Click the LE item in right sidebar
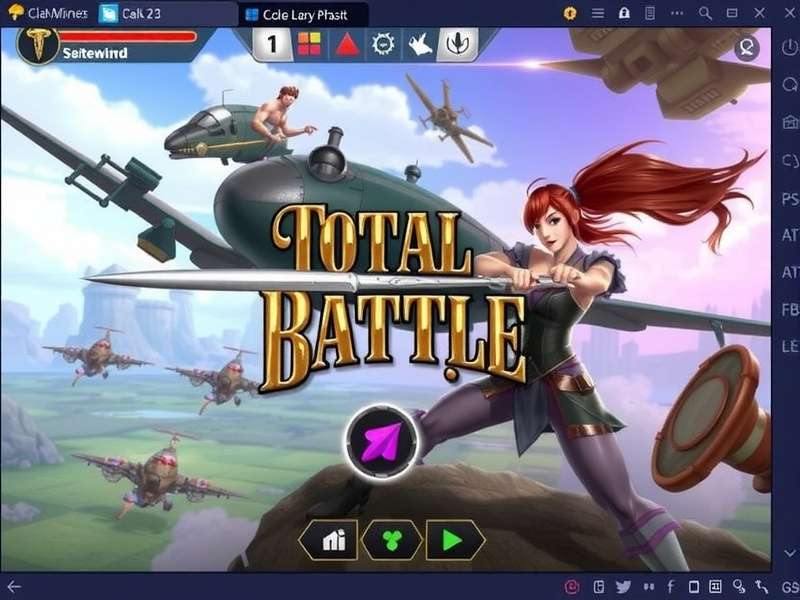This screenshot has width=800, height=600. 790,346
